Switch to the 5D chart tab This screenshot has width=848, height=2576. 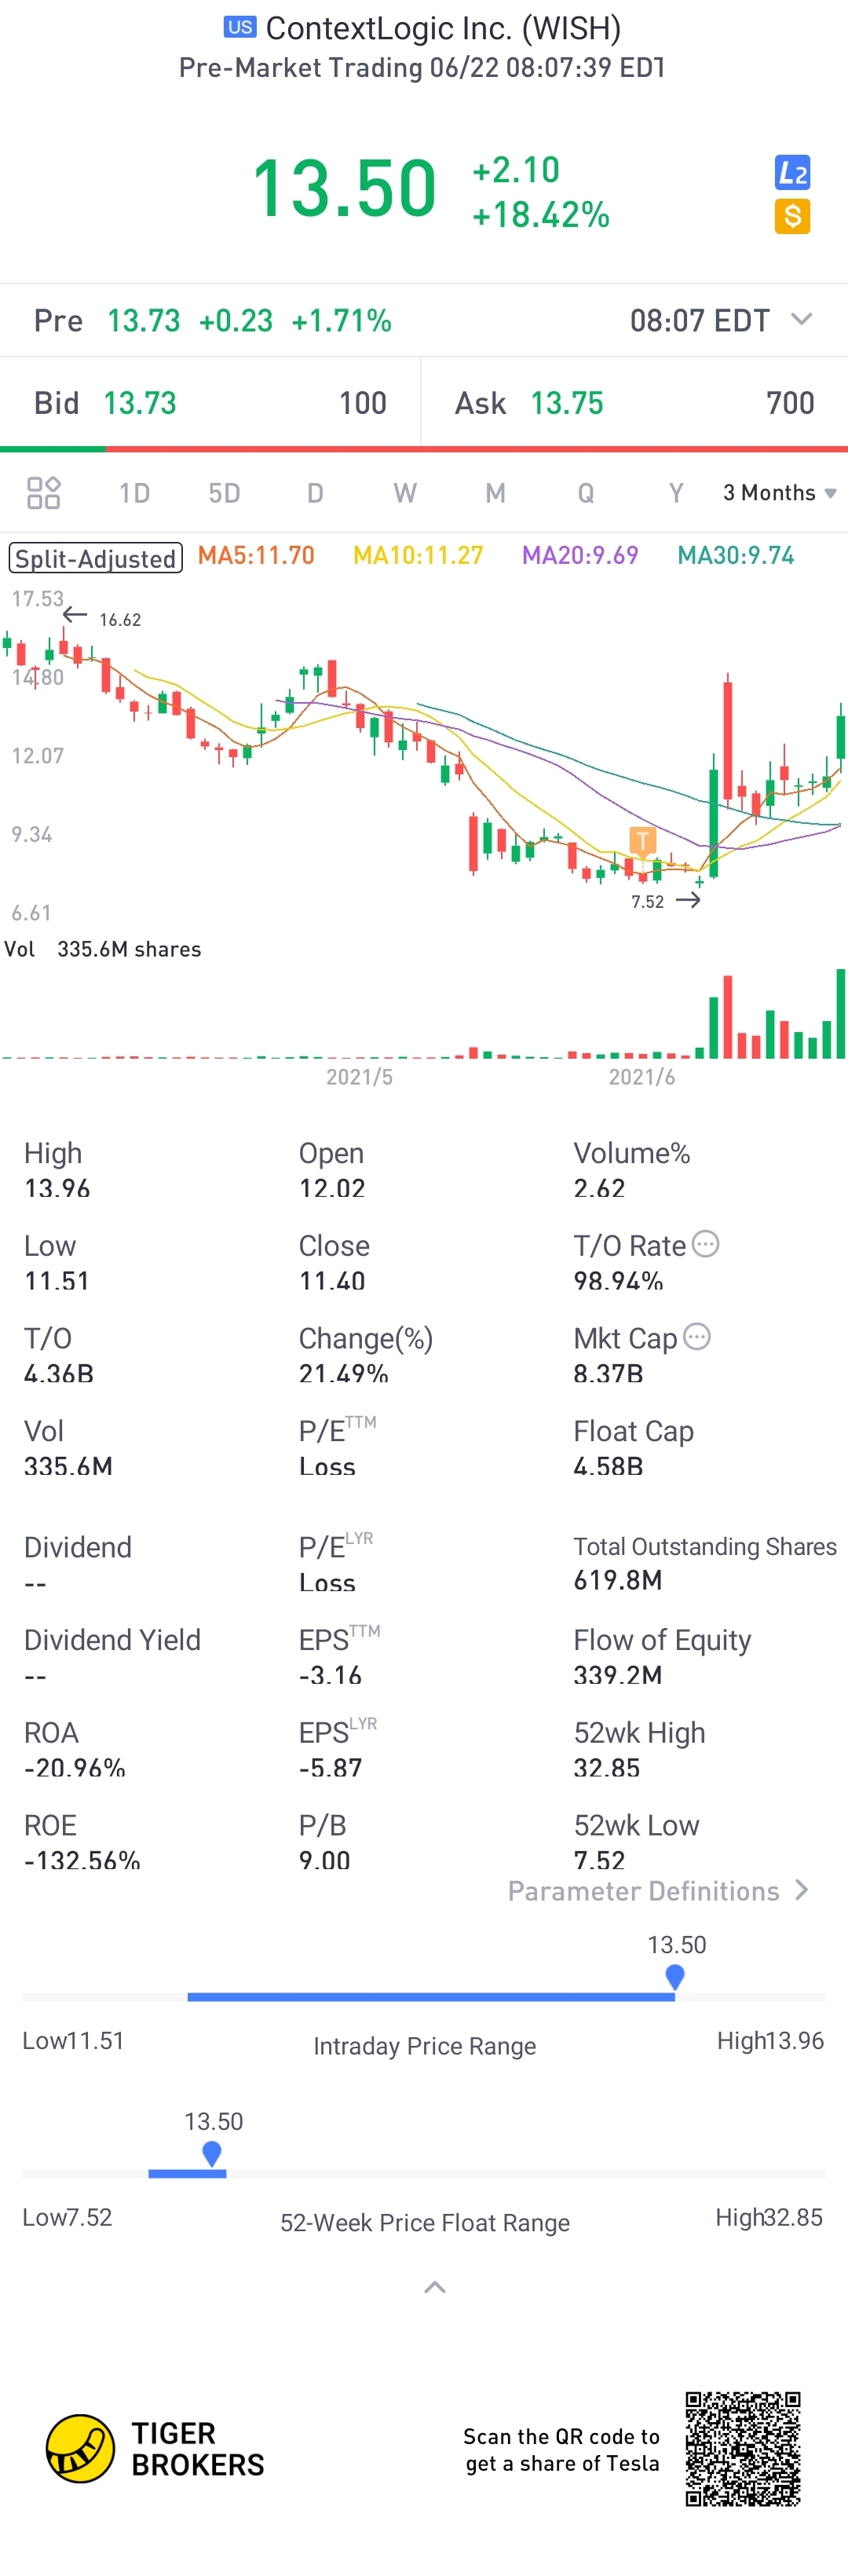224,493
